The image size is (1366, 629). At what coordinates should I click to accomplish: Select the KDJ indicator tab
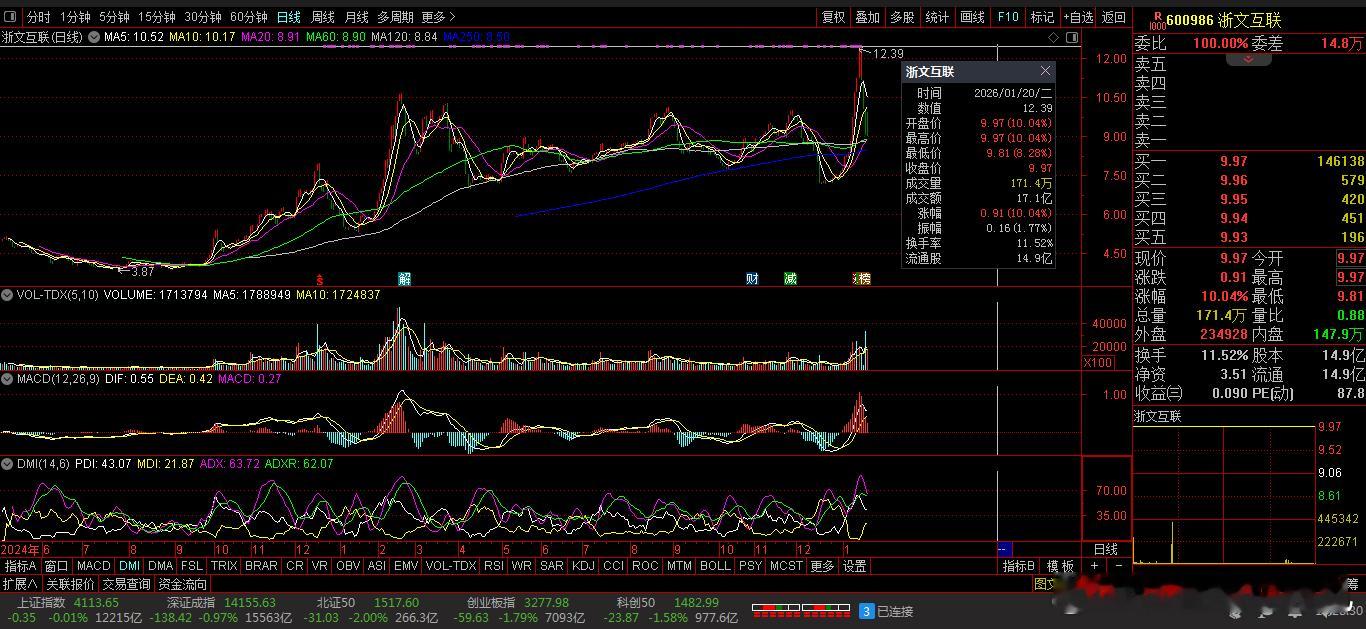coord(582,566)
